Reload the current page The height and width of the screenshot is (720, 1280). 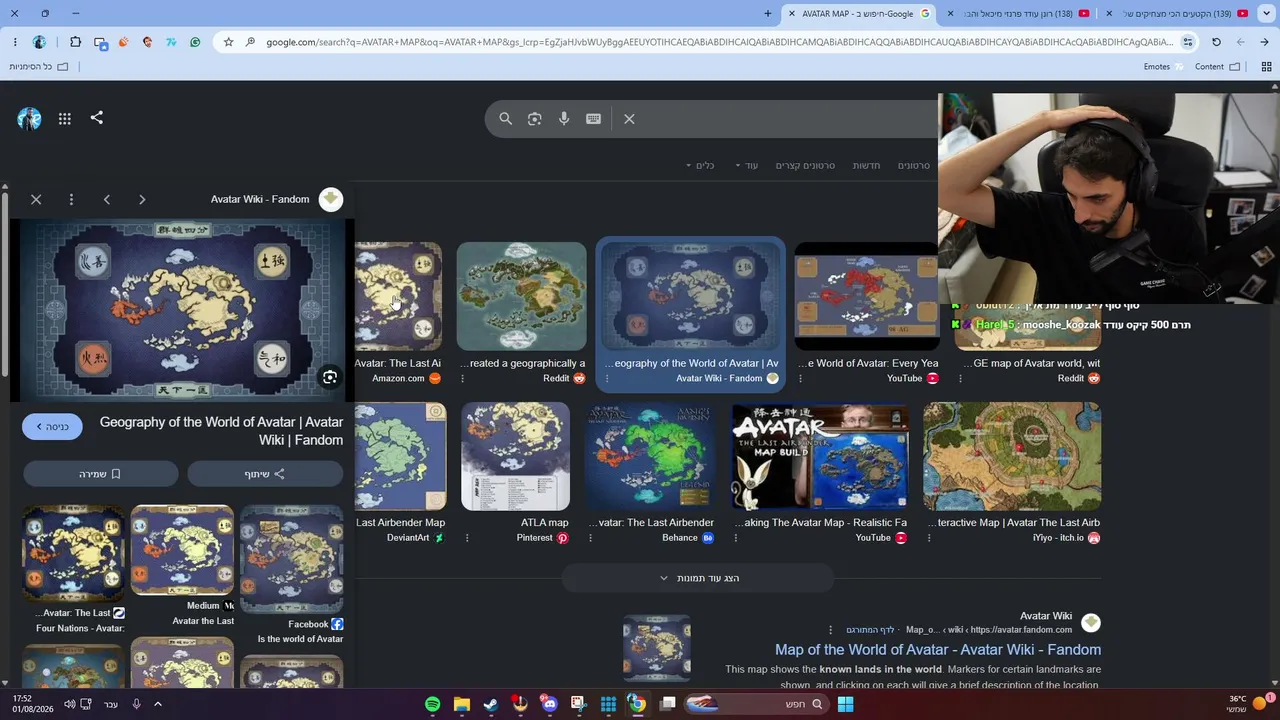[x=1216, y=42]
